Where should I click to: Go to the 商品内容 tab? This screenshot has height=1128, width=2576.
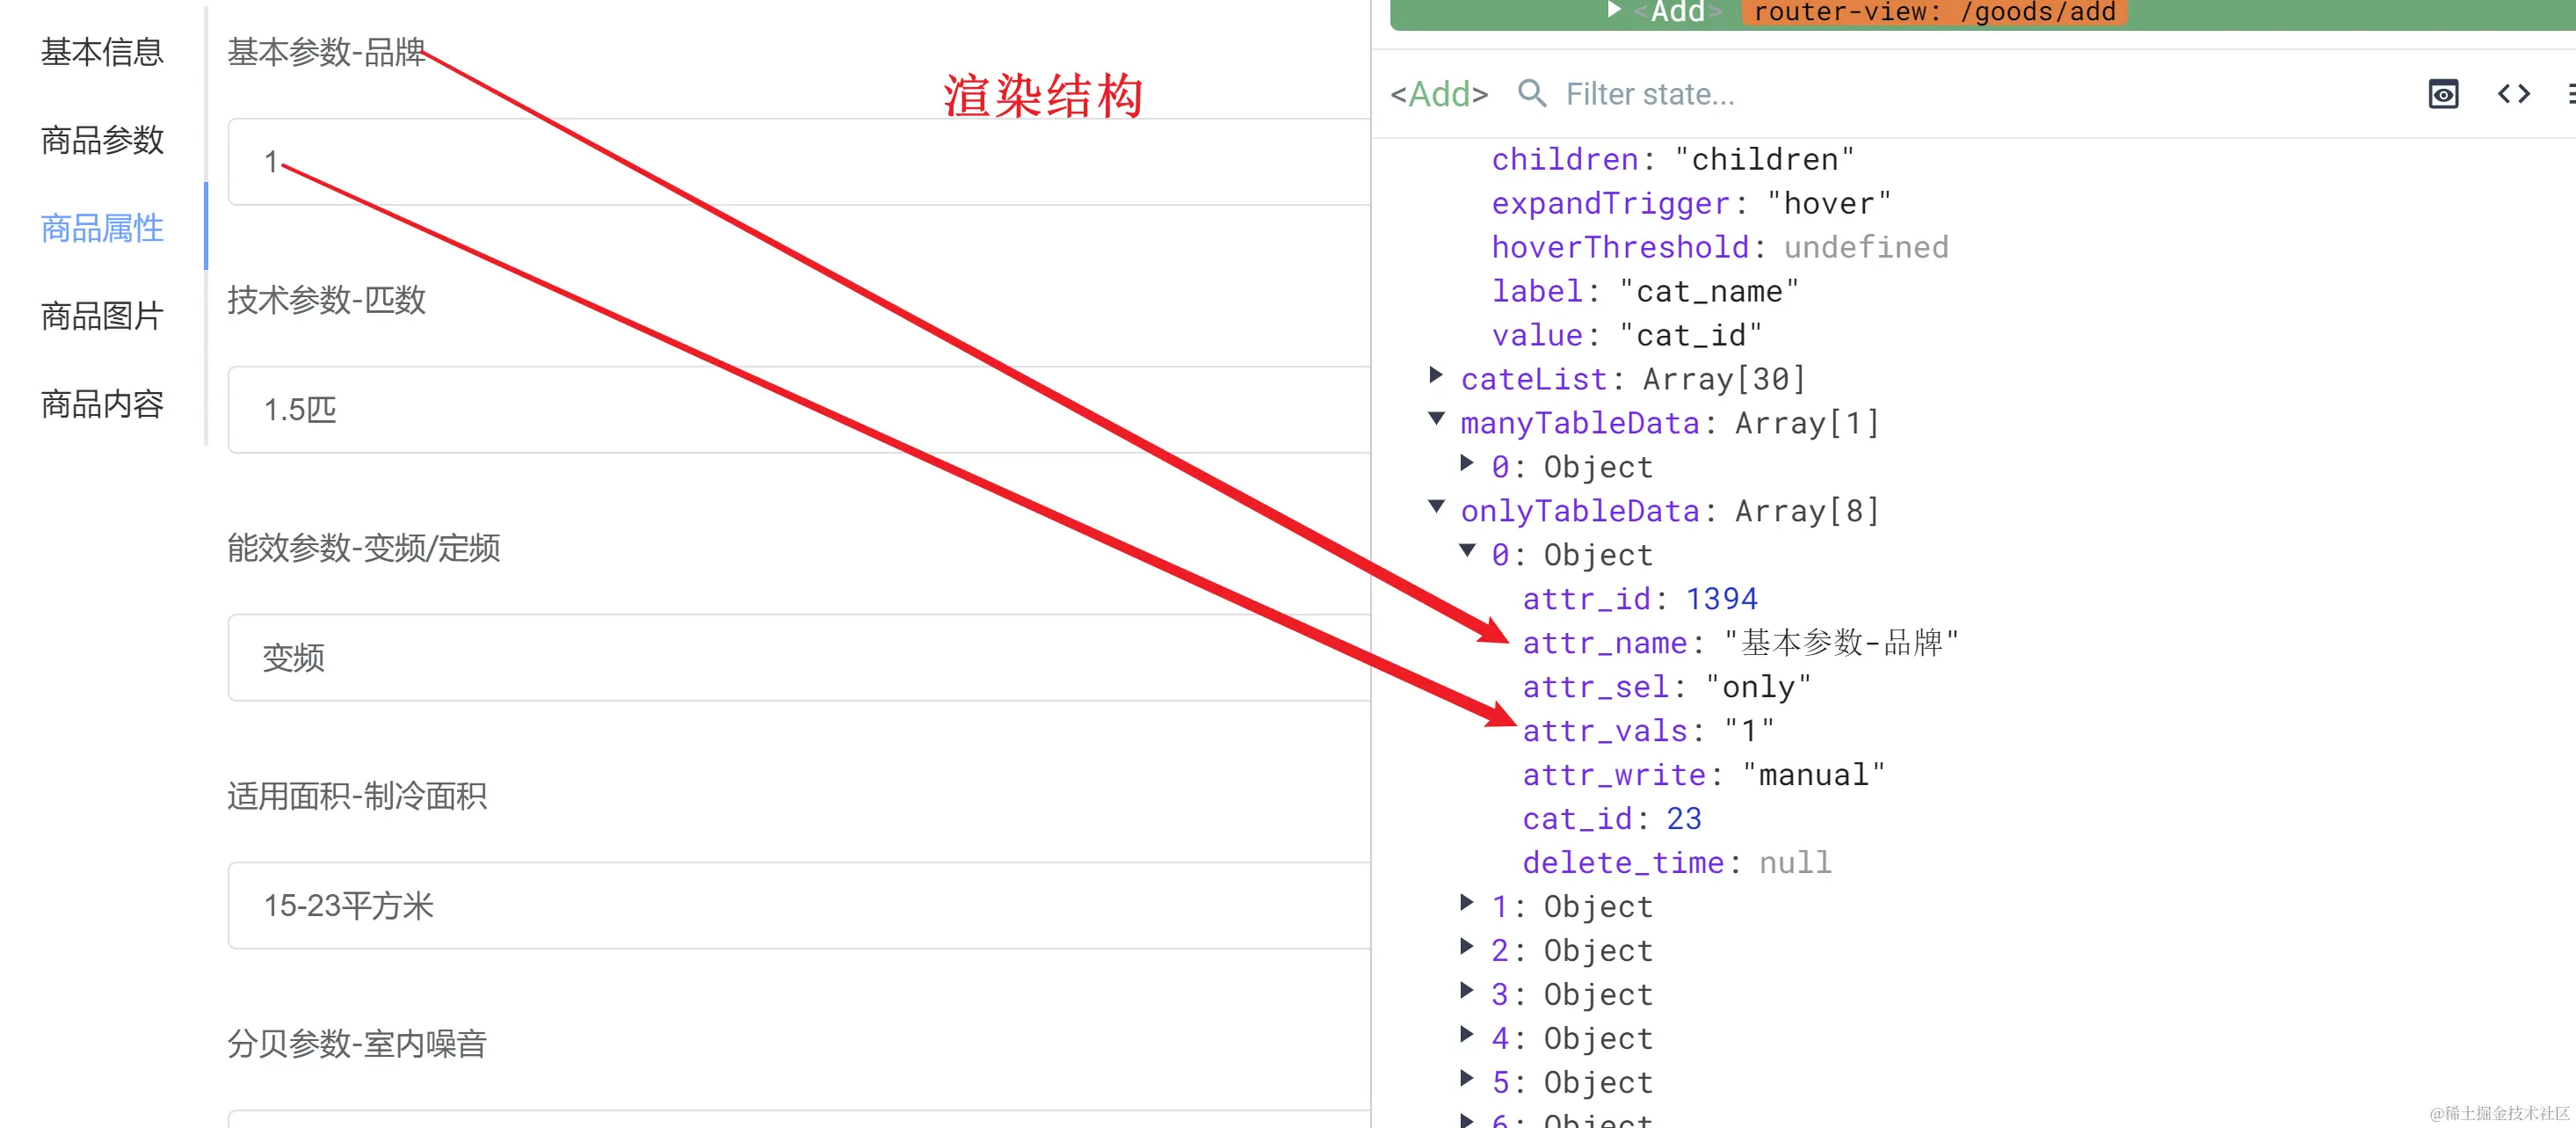click(102, 404)
